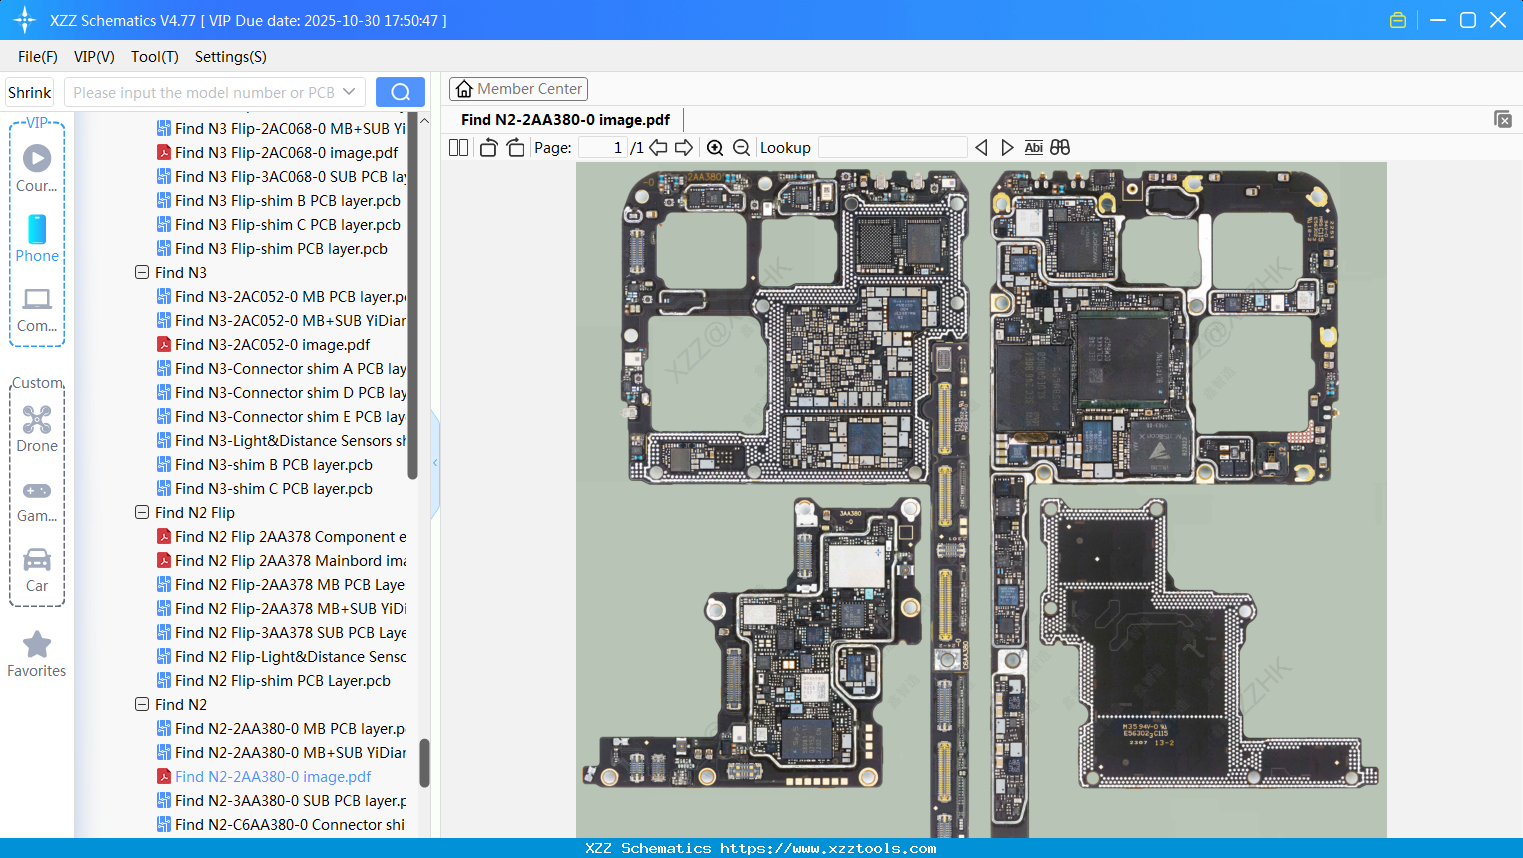Image resolution: width=1523 pixels, height=858 pixels.
Task: Rotate the page clockwise
Action: pos(515,148)
